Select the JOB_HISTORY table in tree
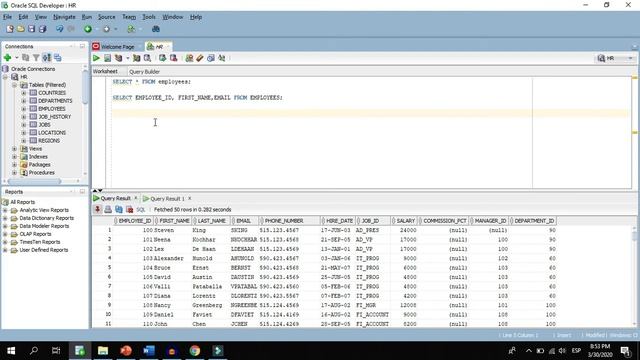This screenshot has width=640, height=360. (55, 117)
